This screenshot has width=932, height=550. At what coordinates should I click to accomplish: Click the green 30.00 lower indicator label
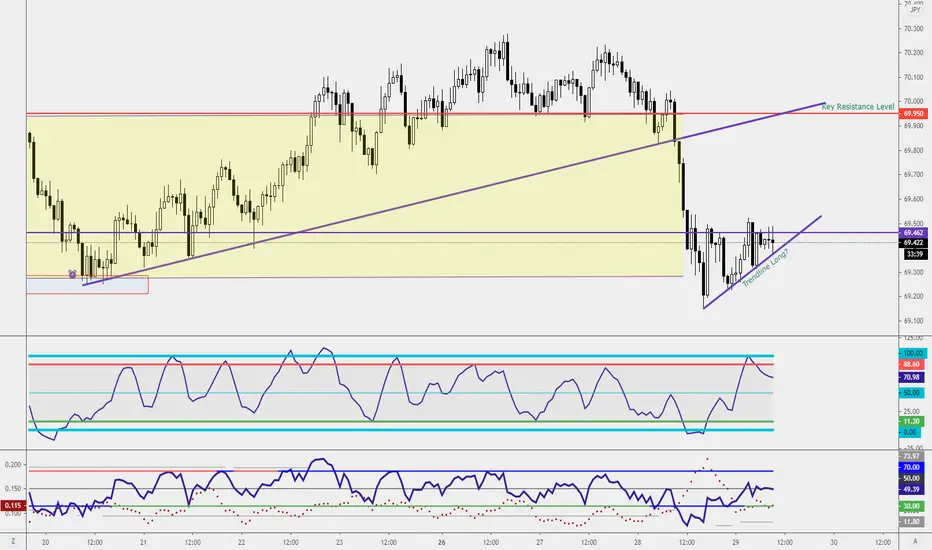coord(911,506)
